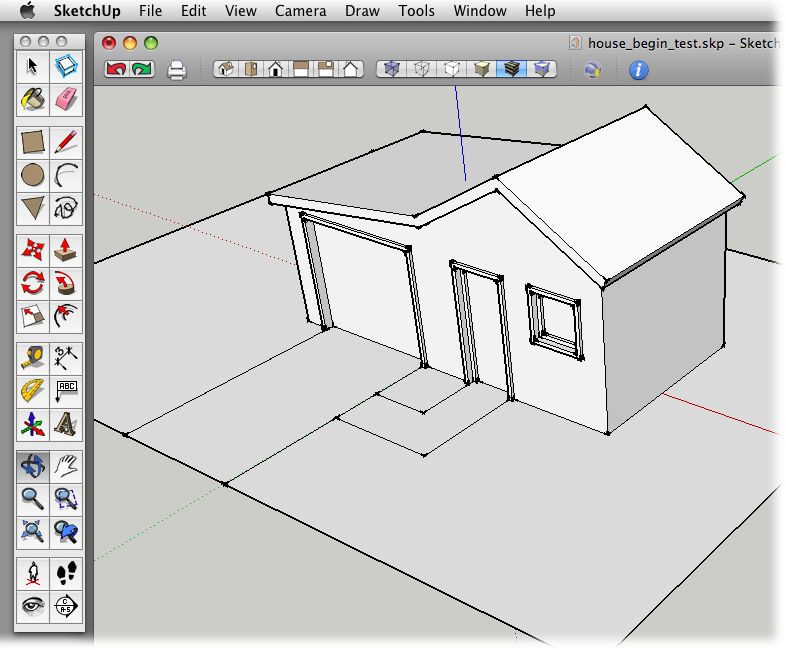Click the Undo button in toolbar
The image size is (786, 650).
(116, 70)
